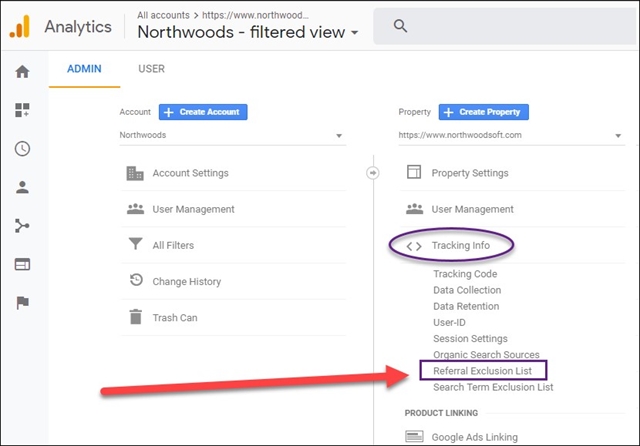Screen dimensions: 640x446
Task: Open the Customization dashboard icon
Action: (22, 110)
